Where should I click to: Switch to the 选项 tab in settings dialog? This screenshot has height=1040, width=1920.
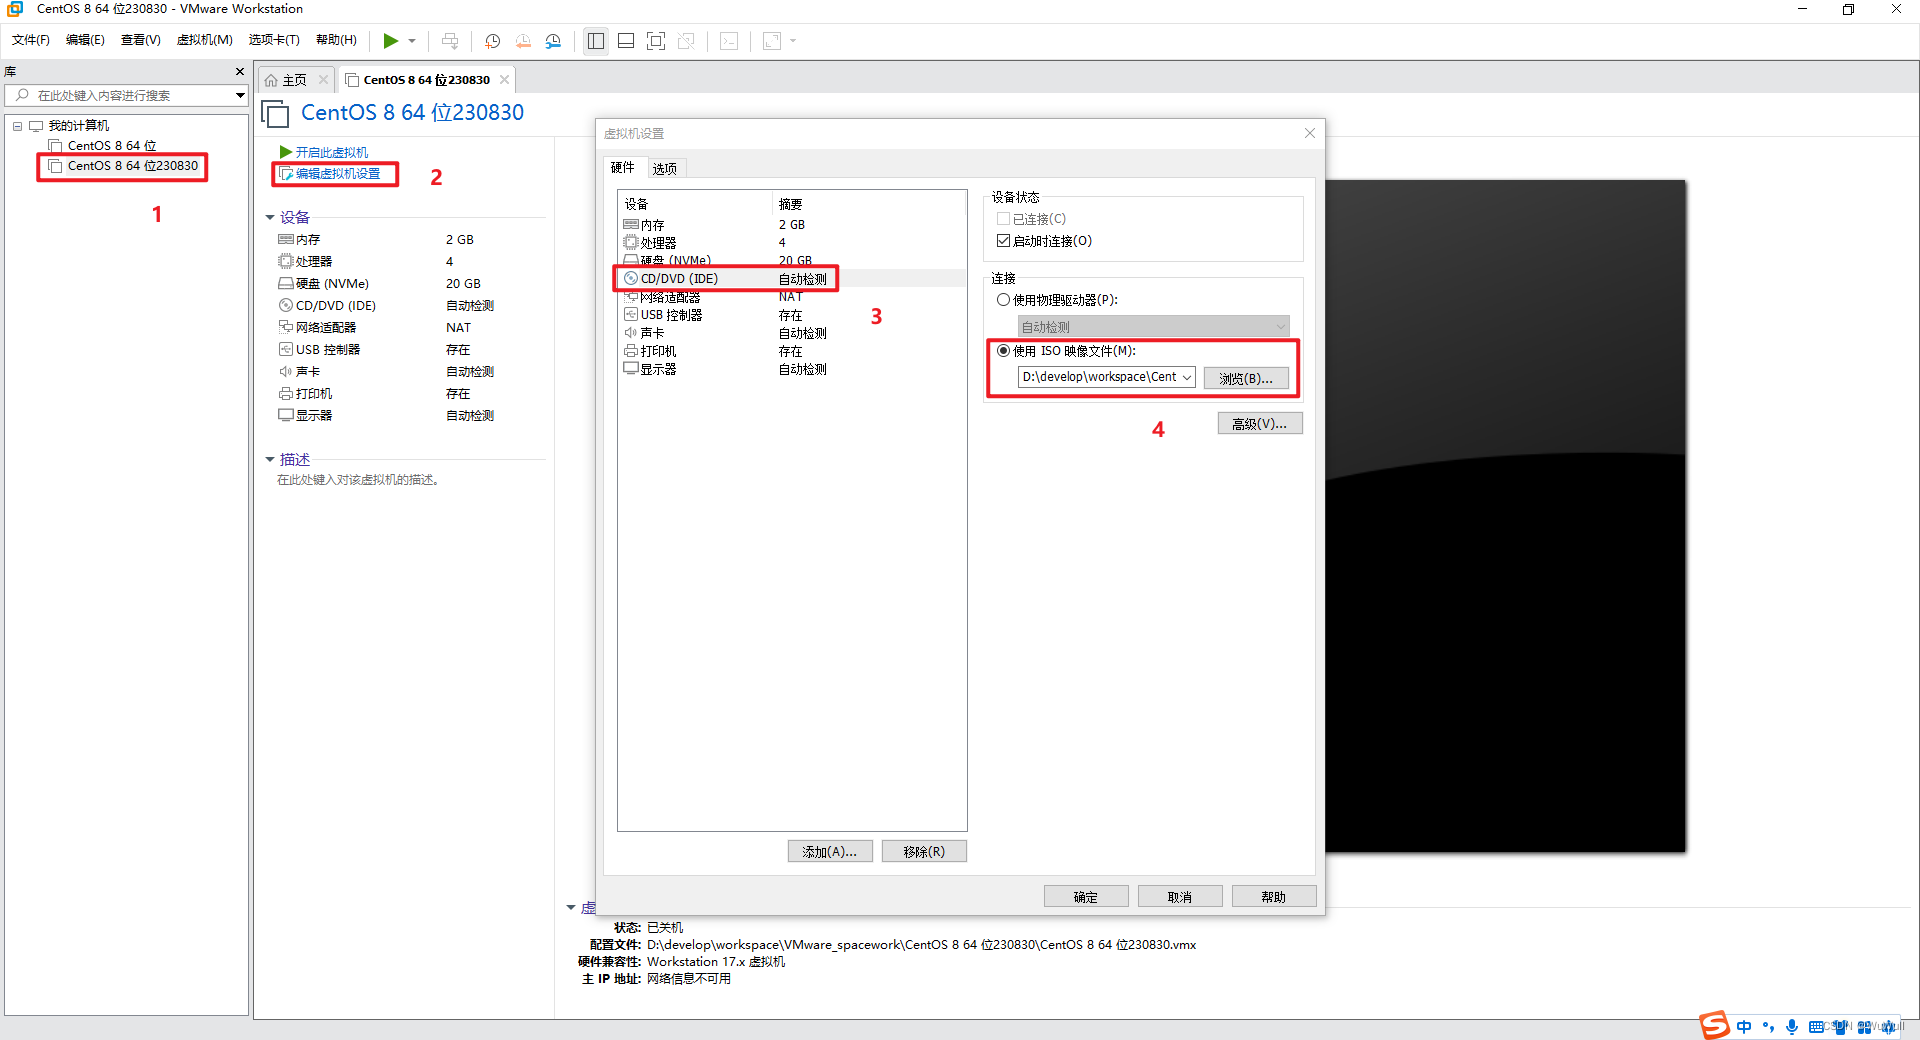[665, 168]
